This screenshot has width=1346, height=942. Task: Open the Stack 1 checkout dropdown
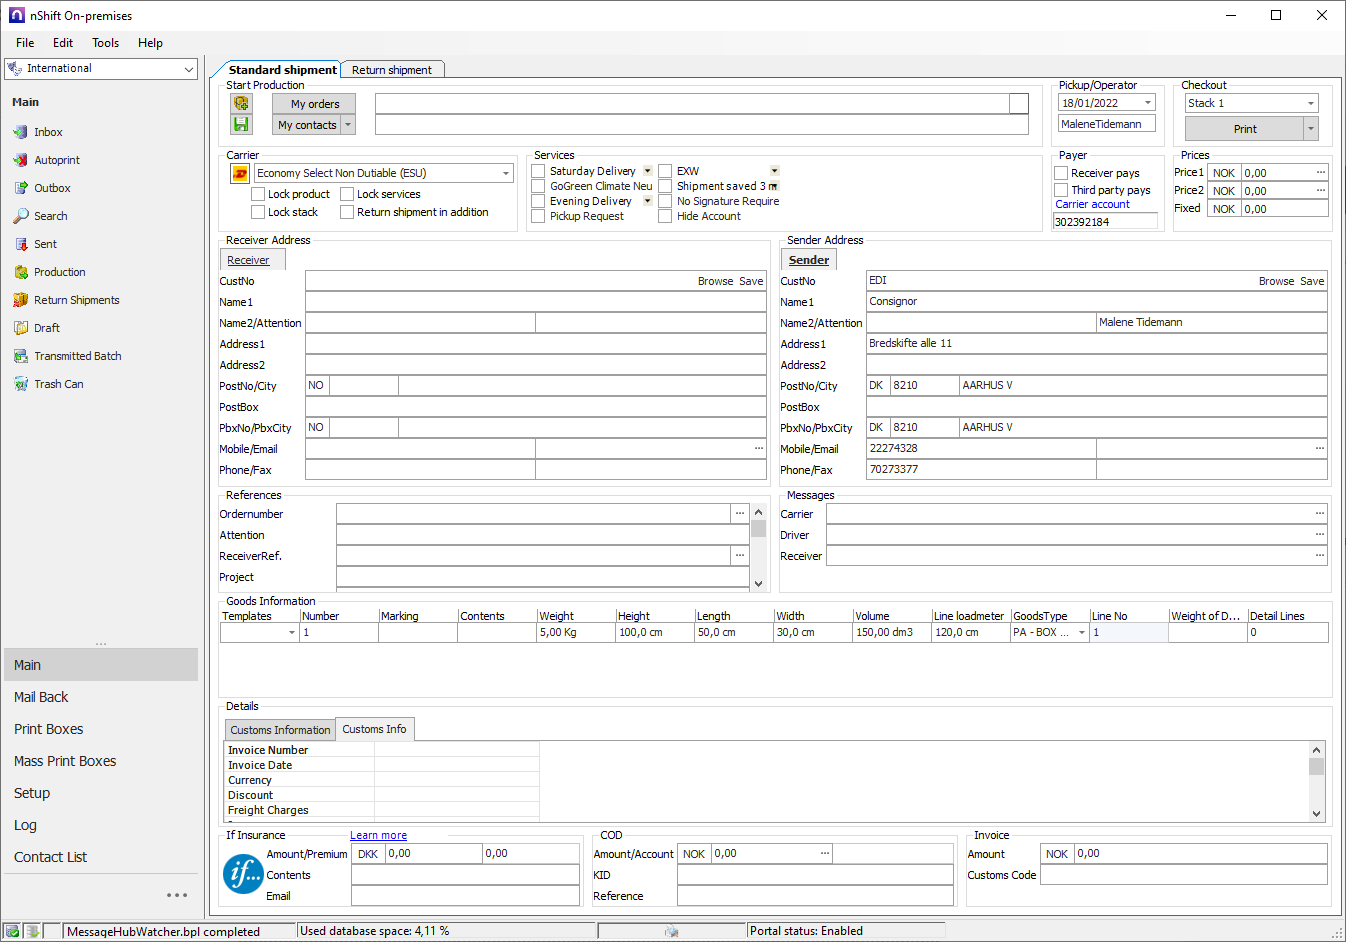(1310, 104)
